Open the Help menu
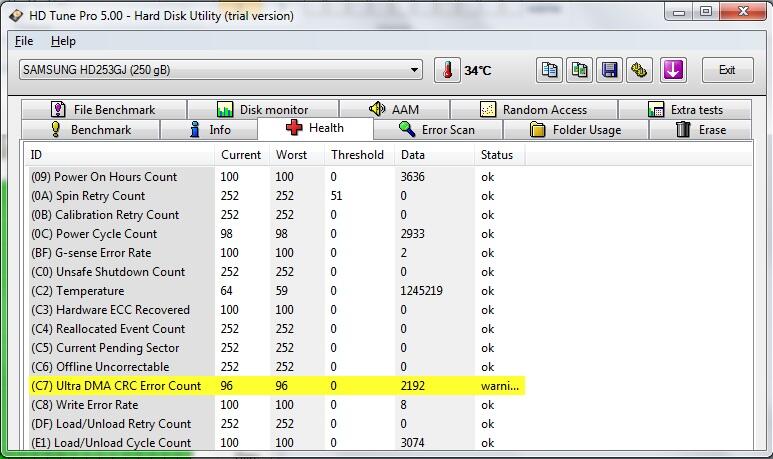Image resolution: width=773 pixels, height=459 pixels. point(63,41)
